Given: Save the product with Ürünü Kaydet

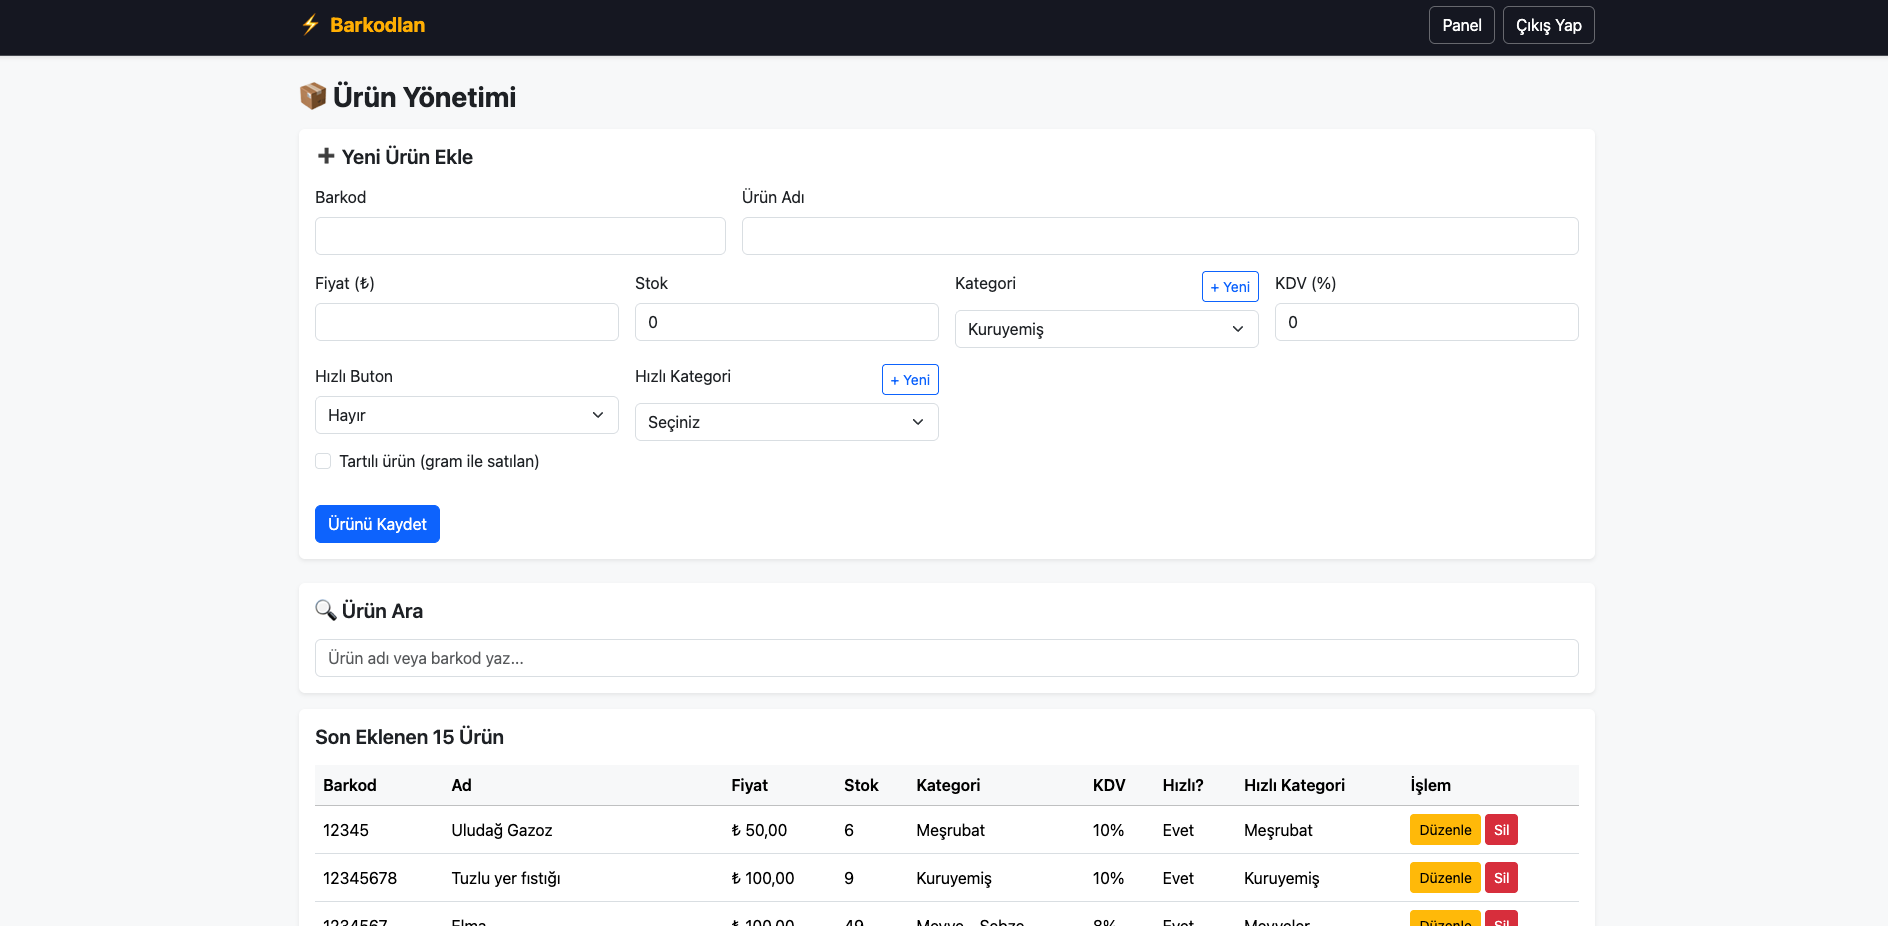Looking at the screenshot, I should [377, 524].
